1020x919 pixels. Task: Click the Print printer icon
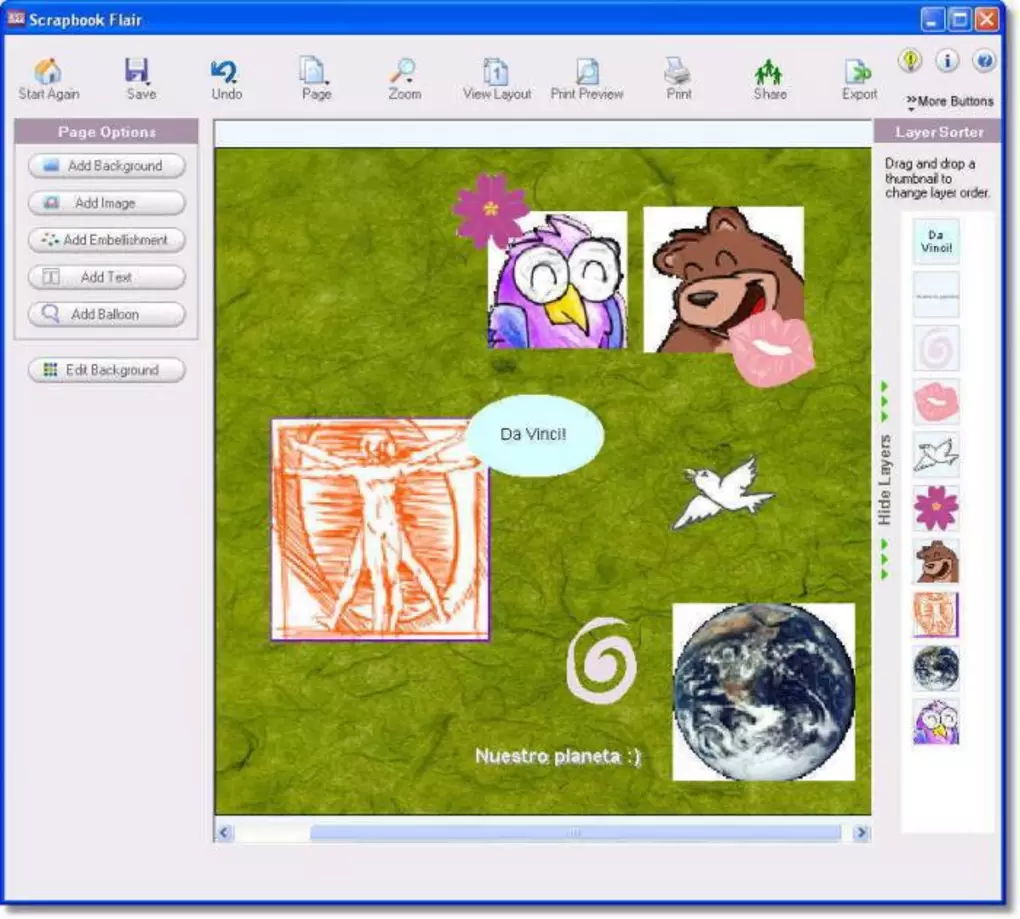(x=677, y=71)
